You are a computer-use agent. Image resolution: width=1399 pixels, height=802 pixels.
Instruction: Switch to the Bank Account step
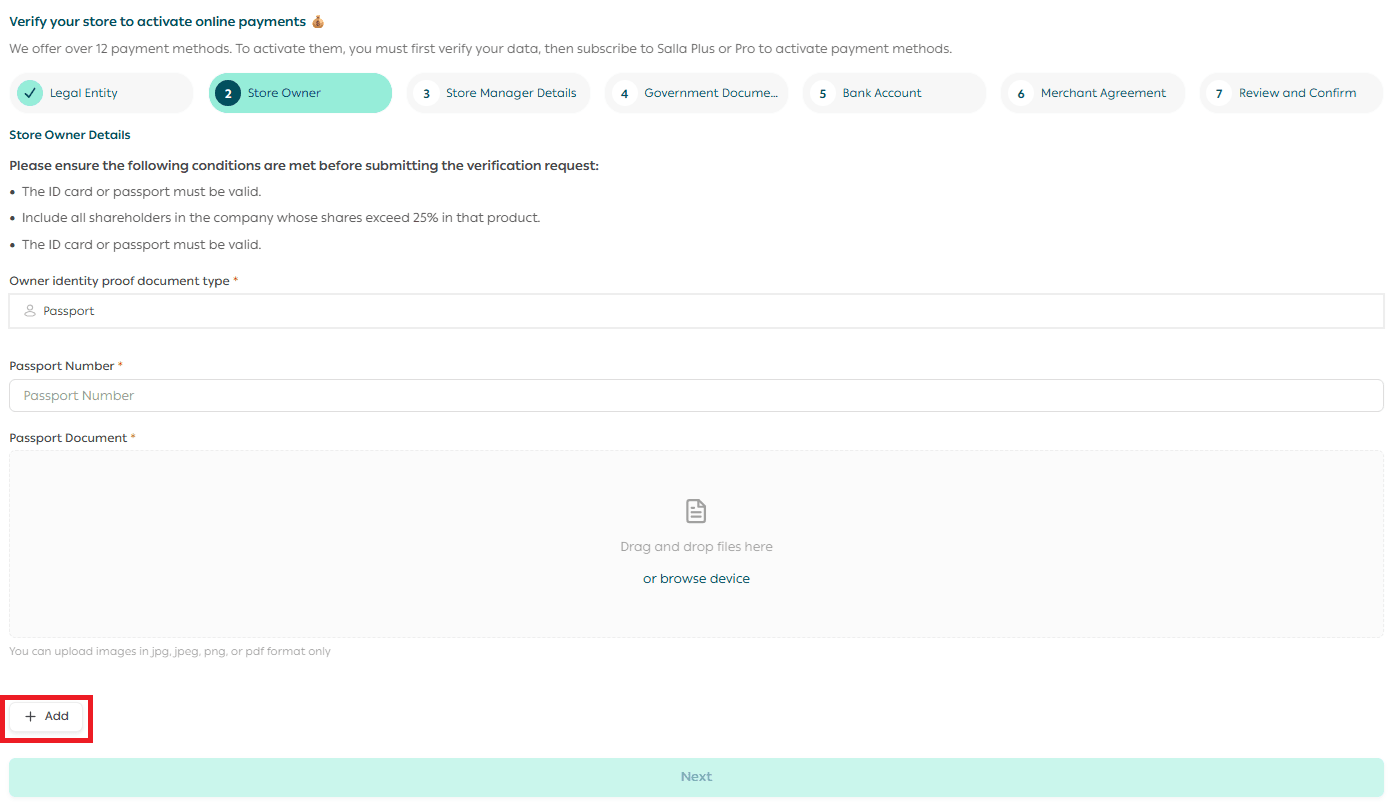(x=882, y=93)
